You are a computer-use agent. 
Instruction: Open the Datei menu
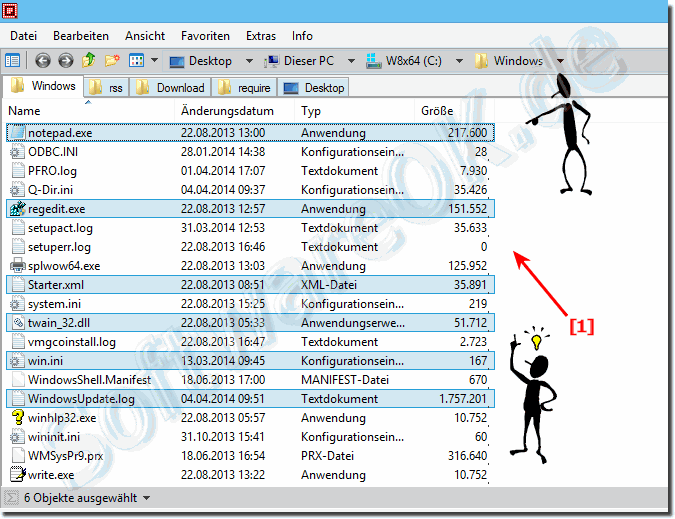click(x=23, y=36)
